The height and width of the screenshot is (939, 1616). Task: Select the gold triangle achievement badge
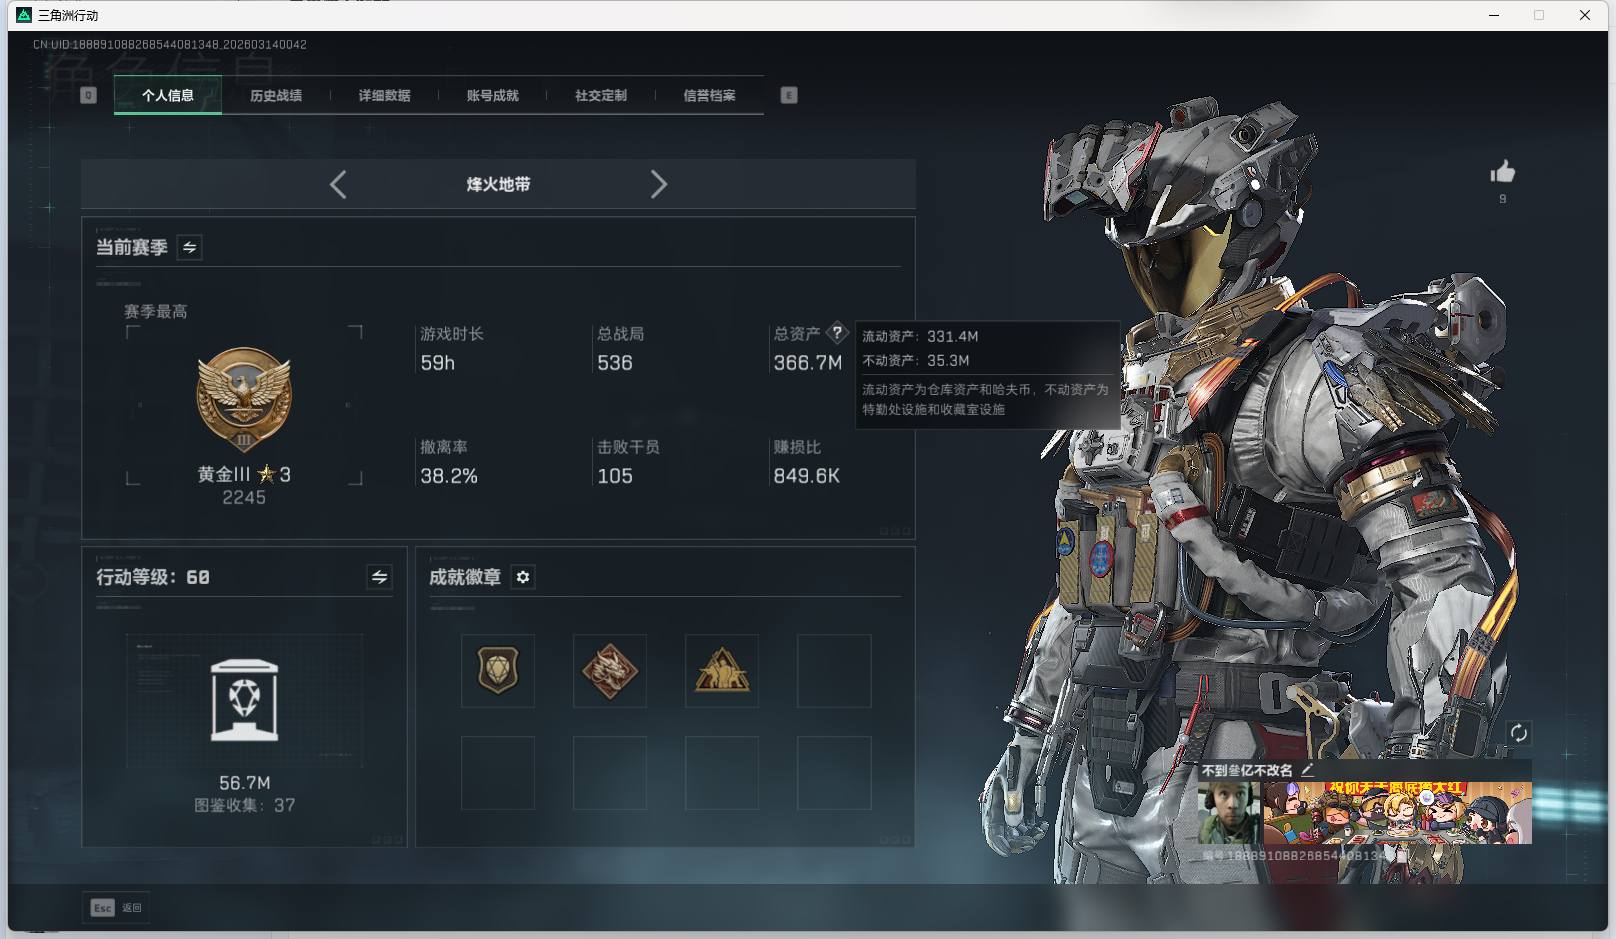(722, 671)
